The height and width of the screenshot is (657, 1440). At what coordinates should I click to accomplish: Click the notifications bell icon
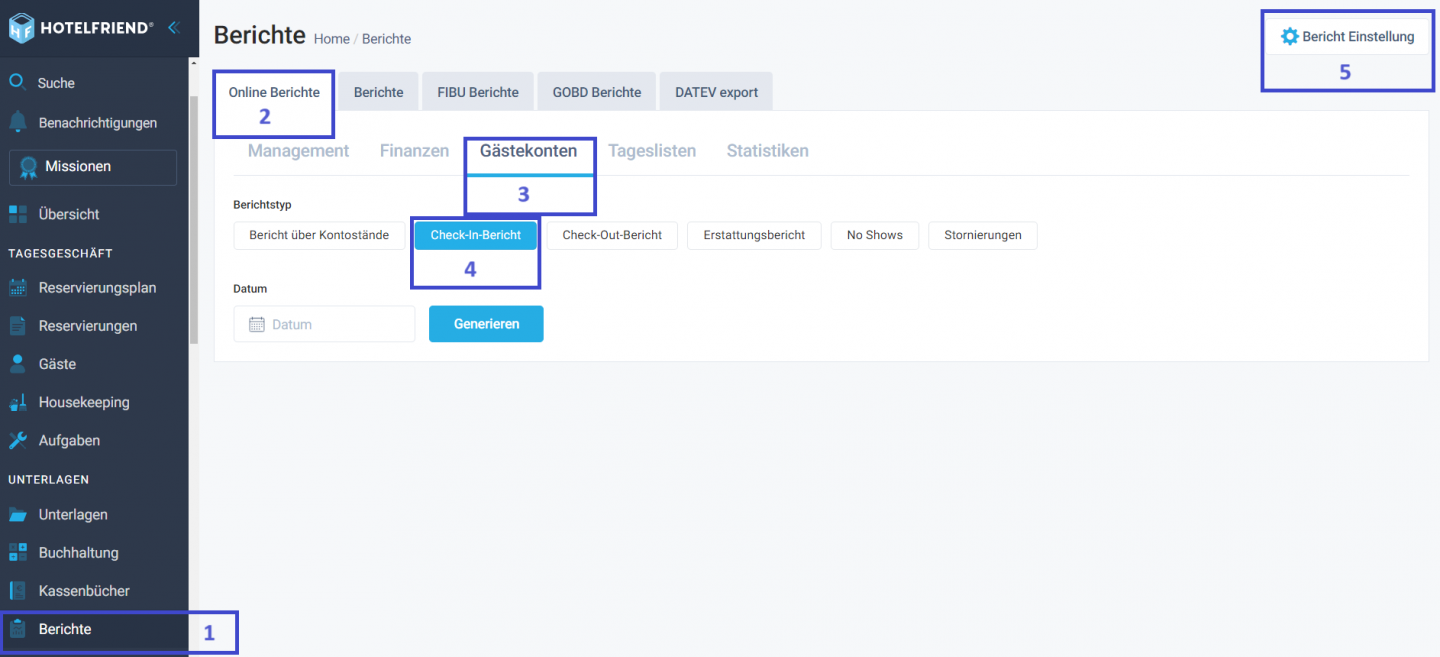pyautogui.click(x=17, y=122)
